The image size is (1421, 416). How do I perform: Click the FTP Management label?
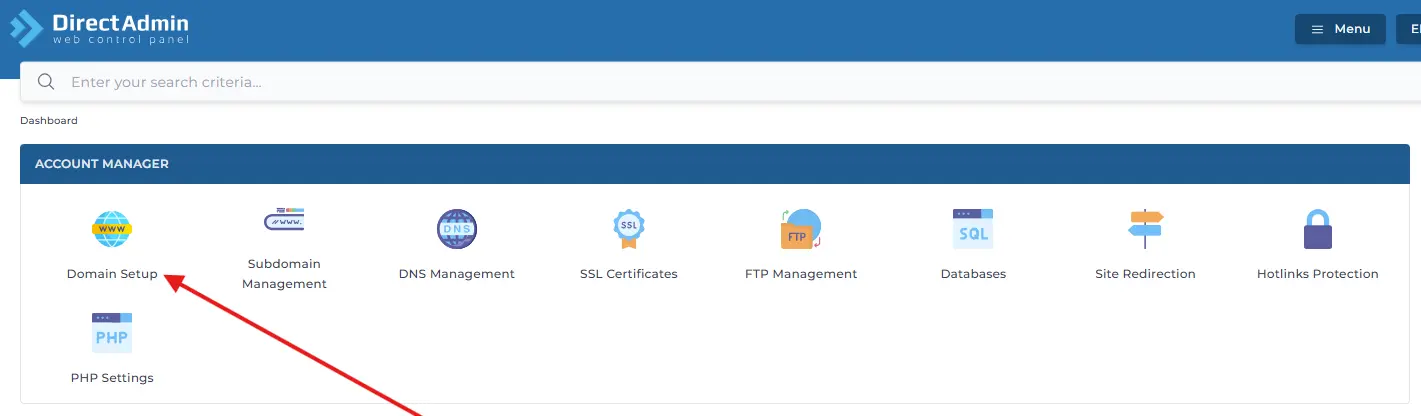coord(801,274)
